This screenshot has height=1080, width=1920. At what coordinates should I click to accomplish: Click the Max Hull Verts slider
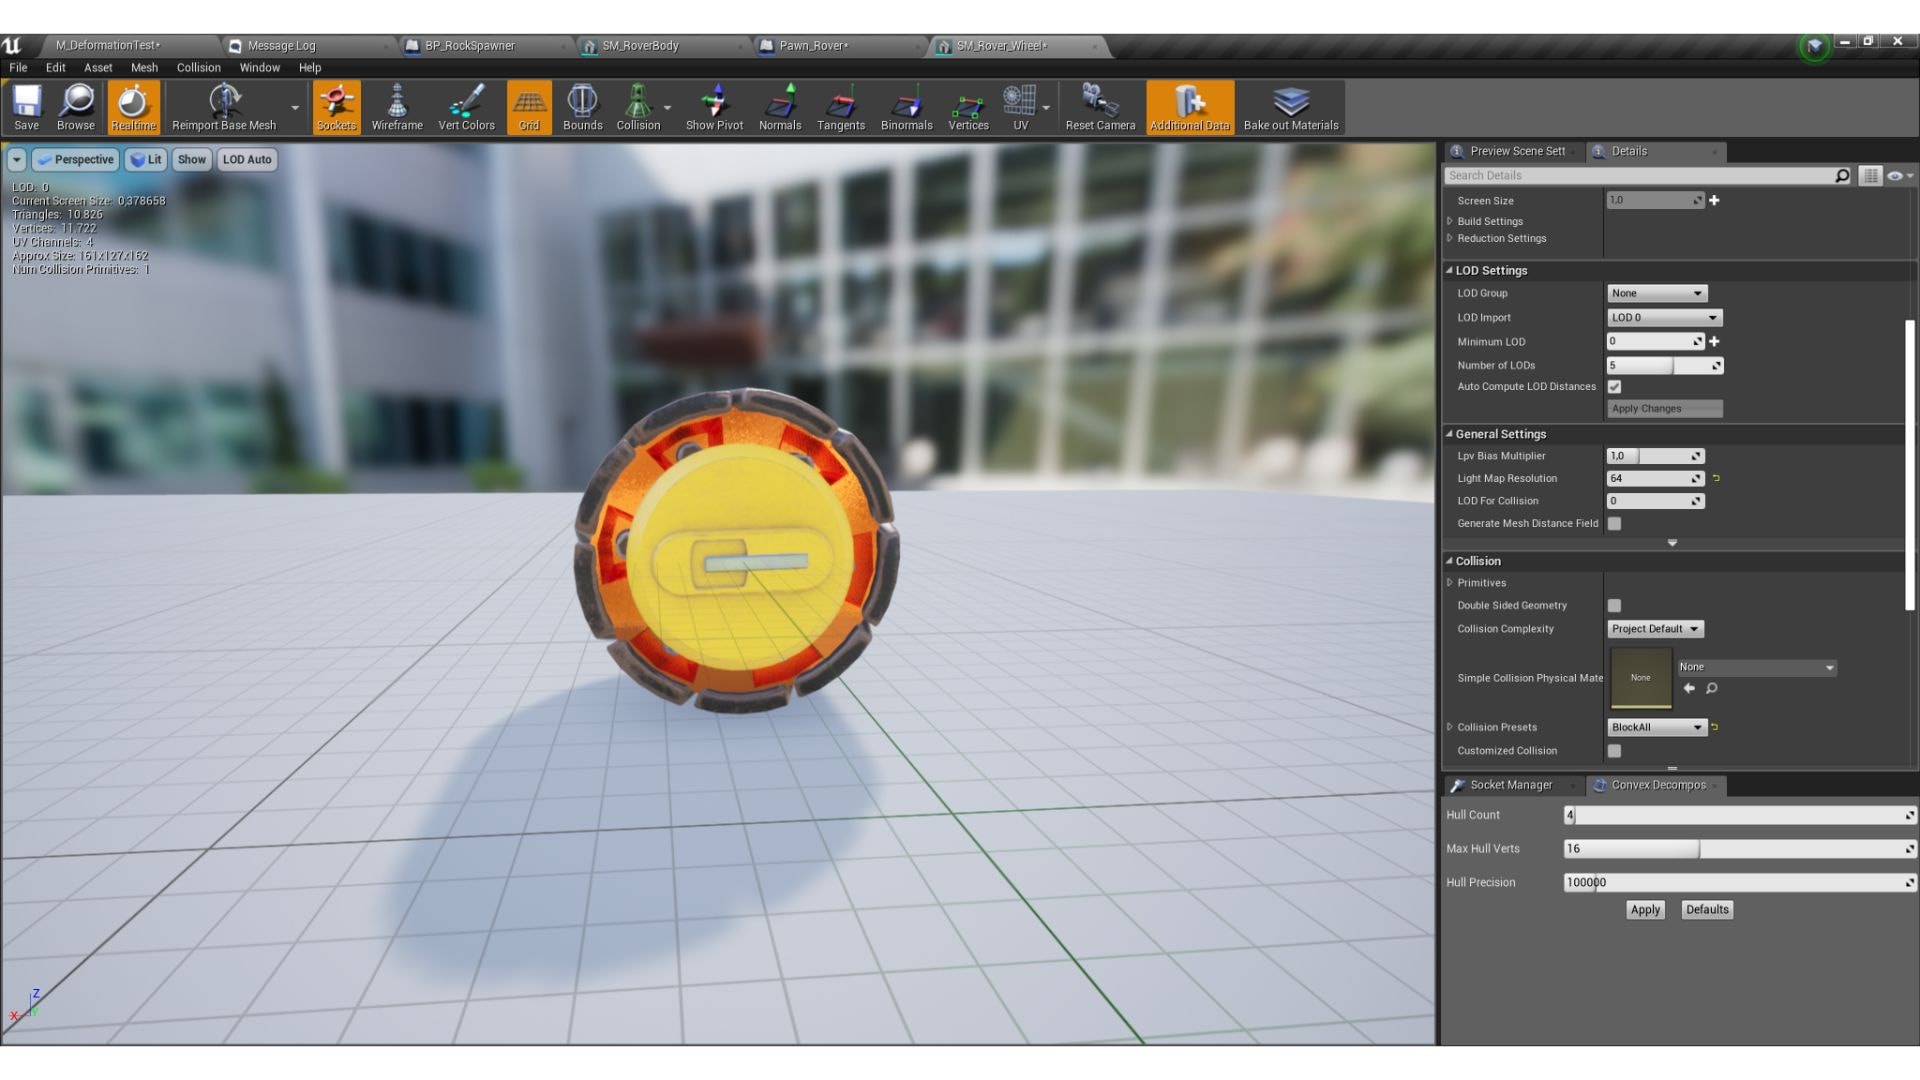click(1738, 849)
